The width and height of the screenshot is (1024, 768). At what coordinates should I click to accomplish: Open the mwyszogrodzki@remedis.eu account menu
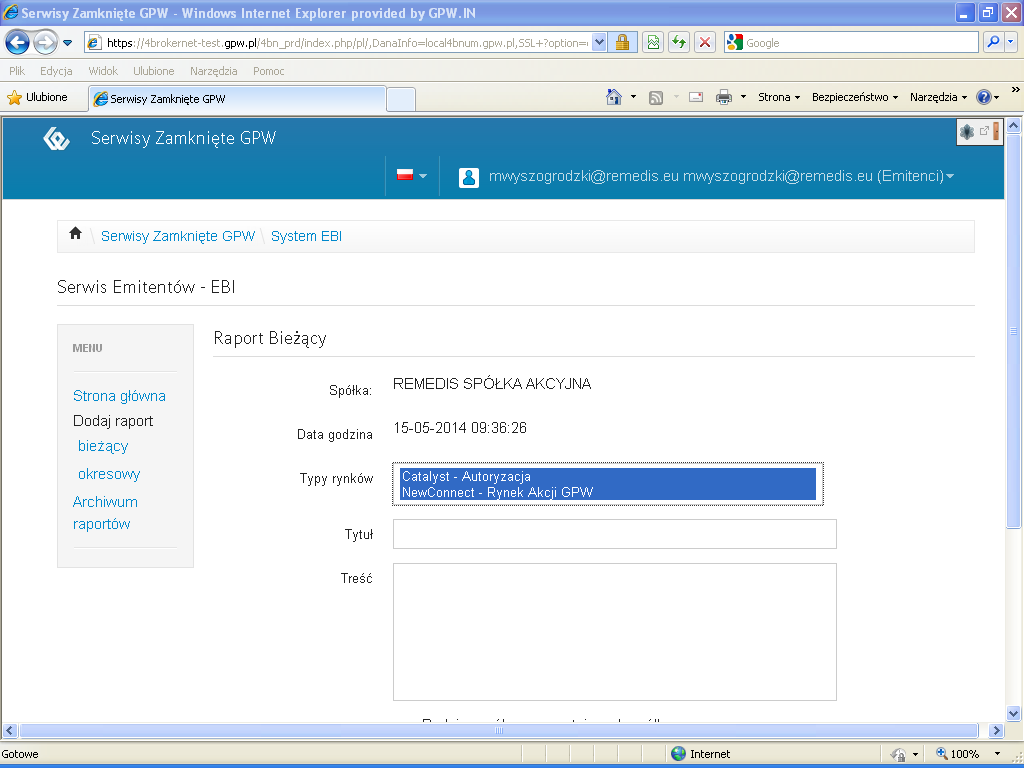click(721, 176)
